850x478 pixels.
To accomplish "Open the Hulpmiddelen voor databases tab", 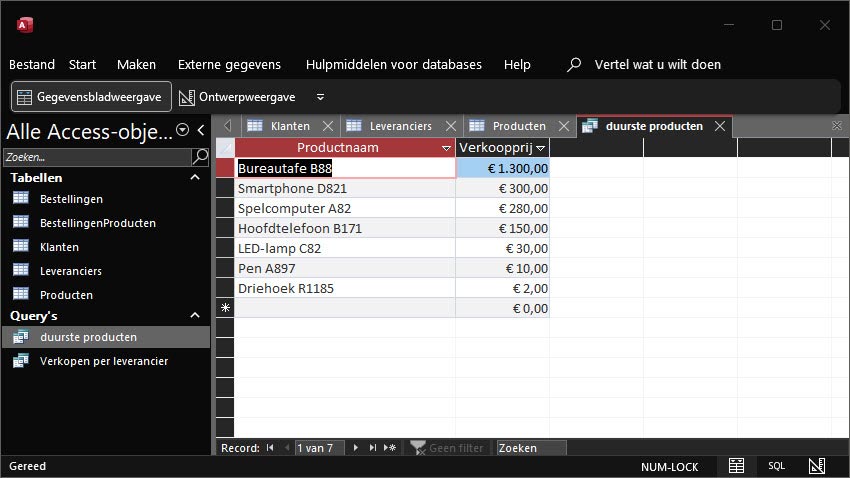I will [x=394, y=64].
